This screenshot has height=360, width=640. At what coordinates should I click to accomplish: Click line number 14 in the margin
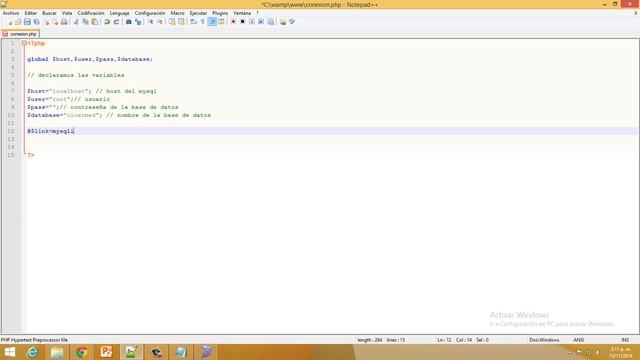pos(11,147)
